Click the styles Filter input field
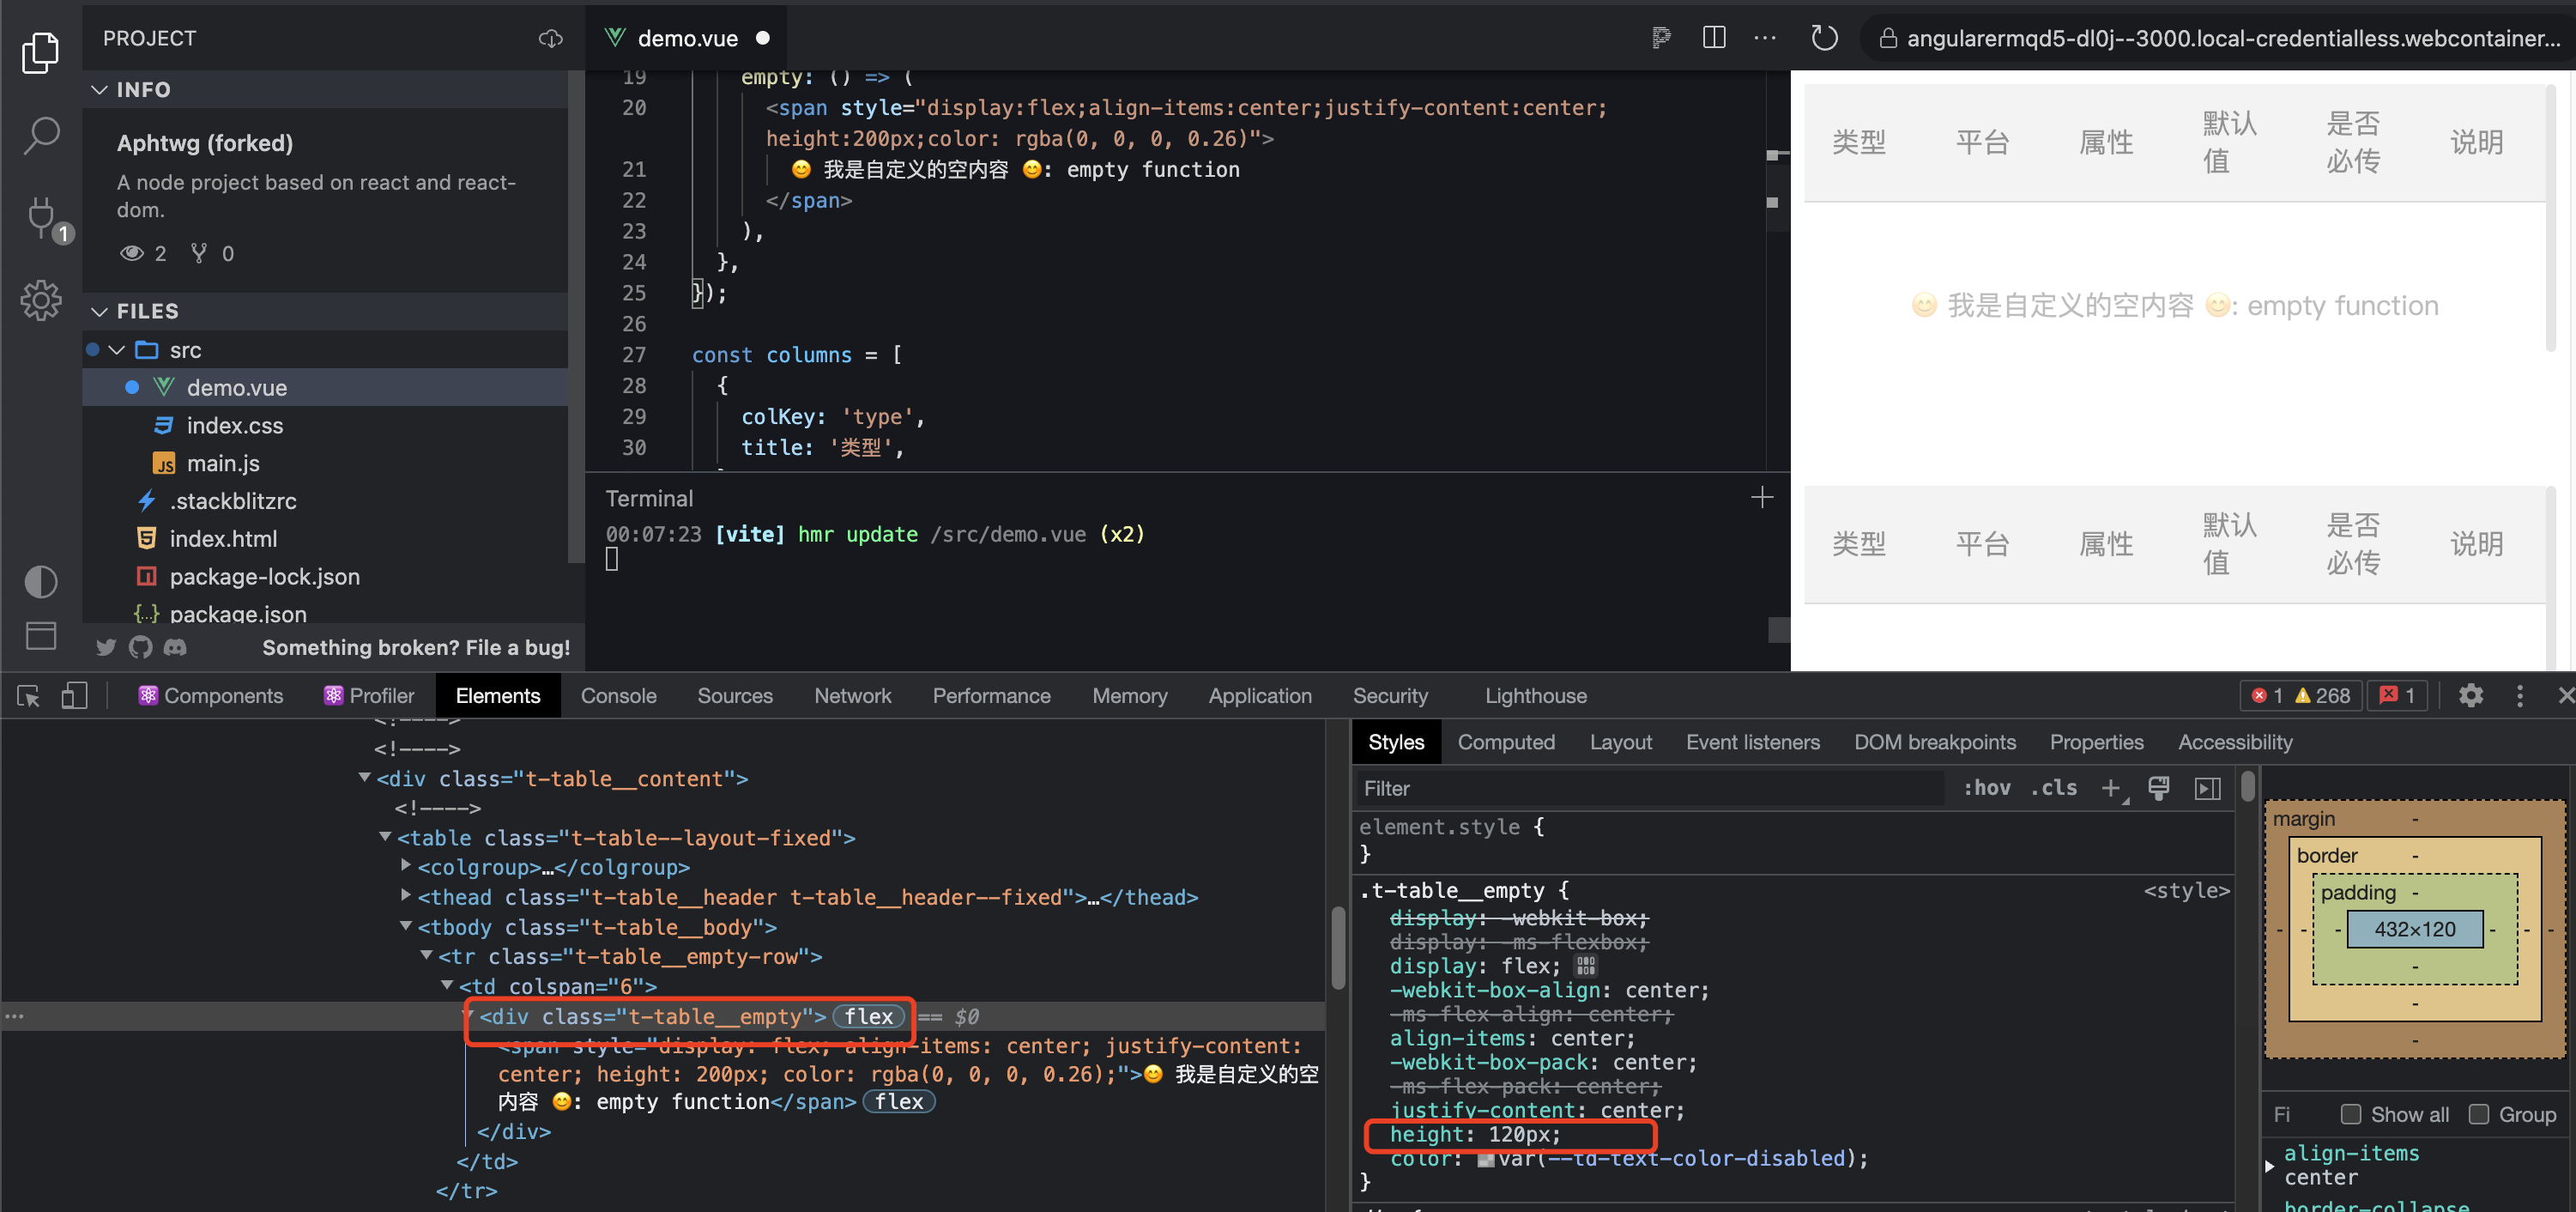The width and height of the screenshot is (2576, 1212). (x=1650, y=788)
